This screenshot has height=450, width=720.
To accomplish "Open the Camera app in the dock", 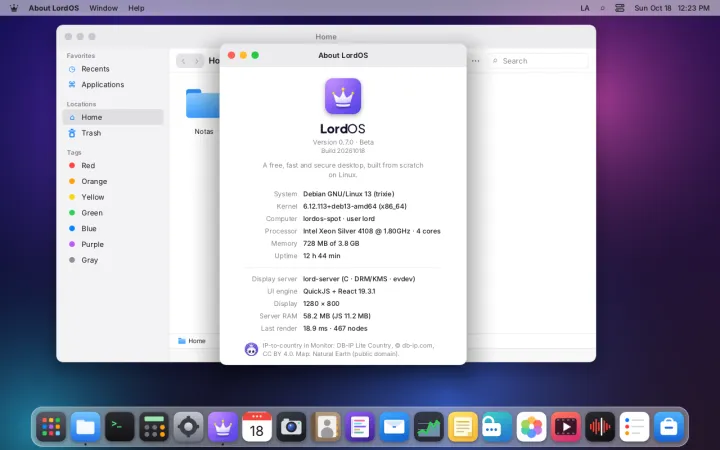I will pyautogui.click(x=291, y=427).
